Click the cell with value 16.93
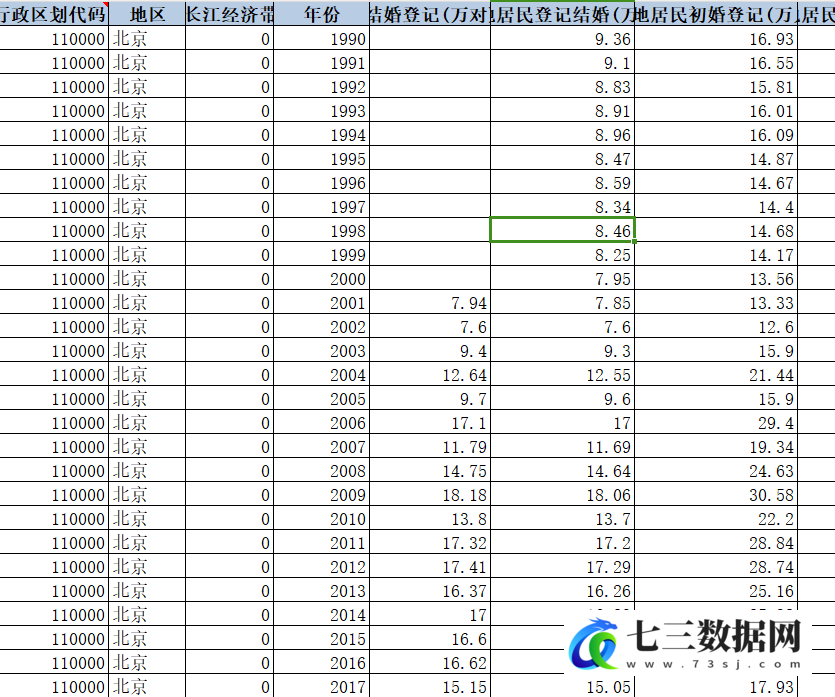835x697 pixels. coord(716,38)
